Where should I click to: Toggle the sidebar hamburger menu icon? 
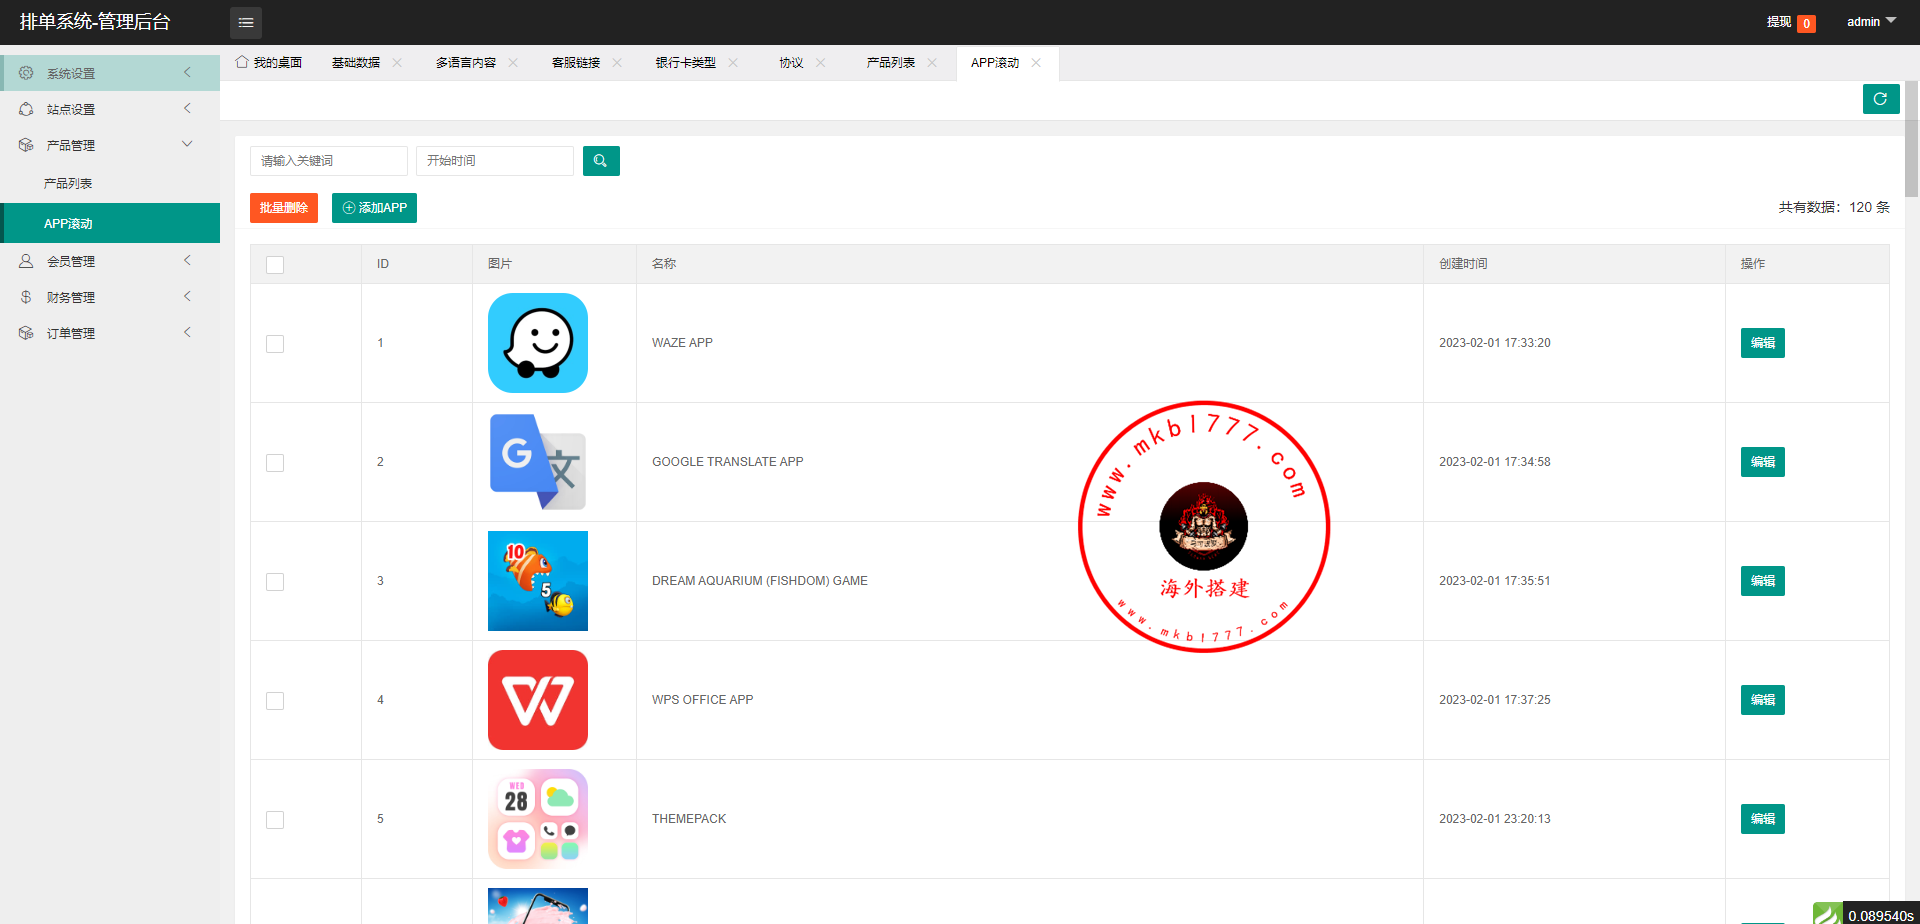click(246, 22)
